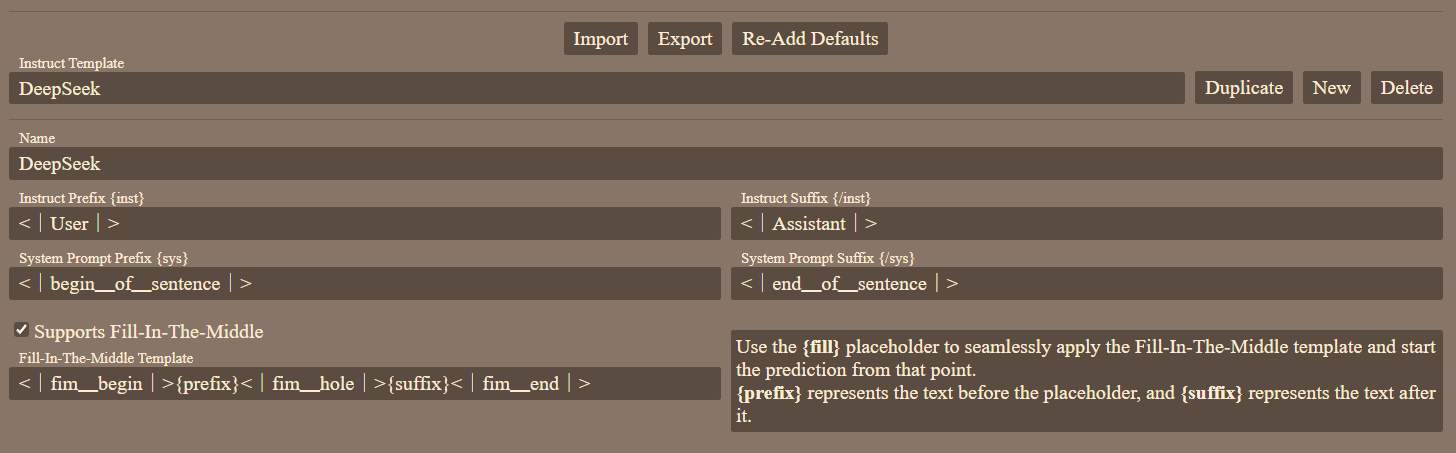Uncheck Supports Fill-In-The-Middle checkbox

click(21, 330)
